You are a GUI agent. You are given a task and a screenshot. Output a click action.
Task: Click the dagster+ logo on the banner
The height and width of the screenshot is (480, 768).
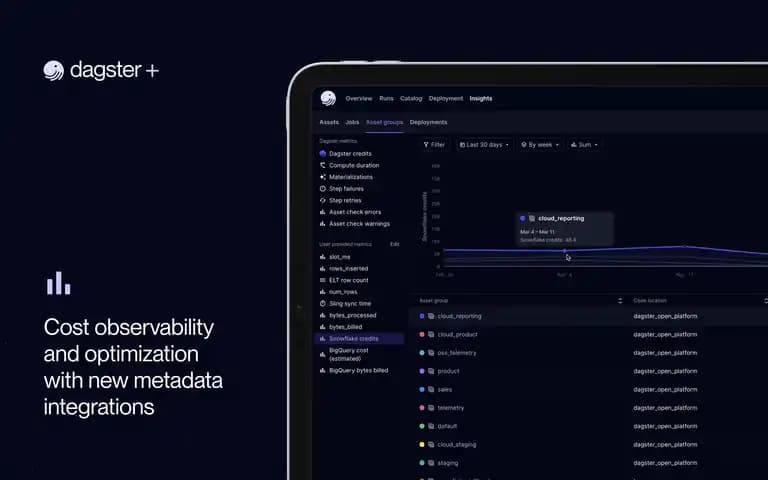tap(101, 71)
